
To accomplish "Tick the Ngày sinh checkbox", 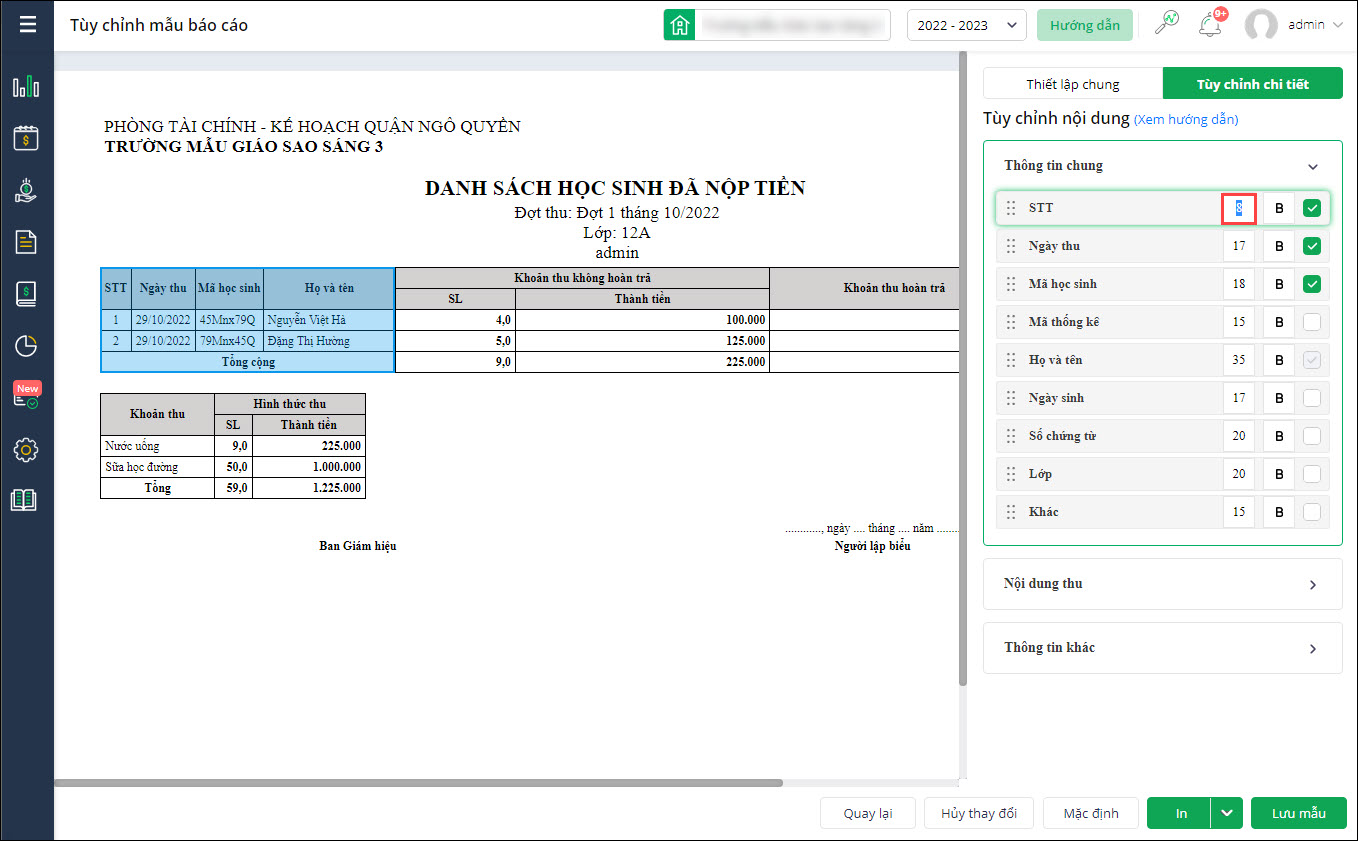I will pos(1312,398).
